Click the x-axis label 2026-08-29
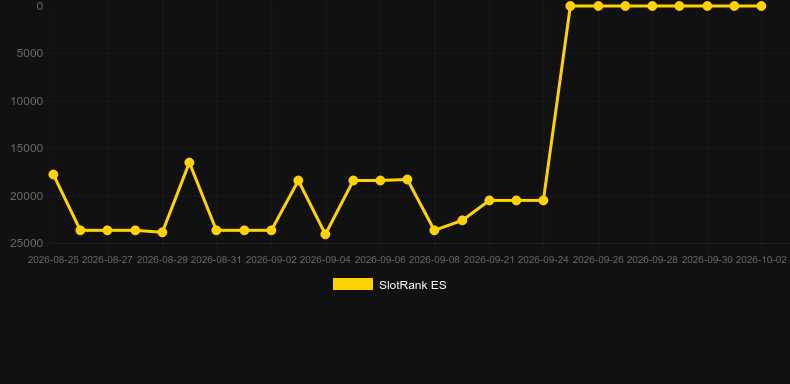This screenshot has height=384, width=790. tap(162, 260)
